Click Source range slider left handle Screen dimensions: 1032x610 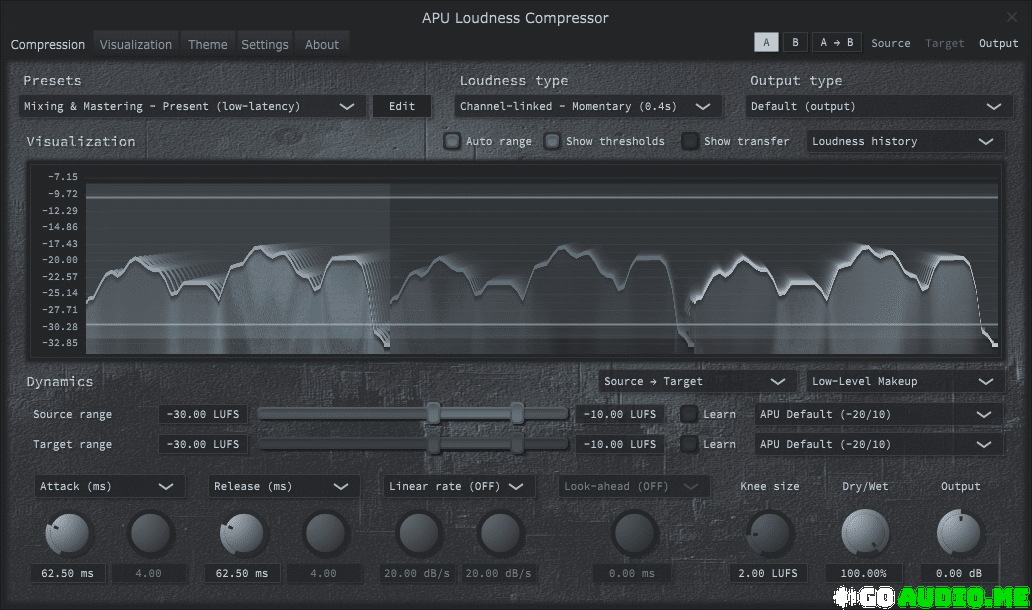click(x=433, y=413)
